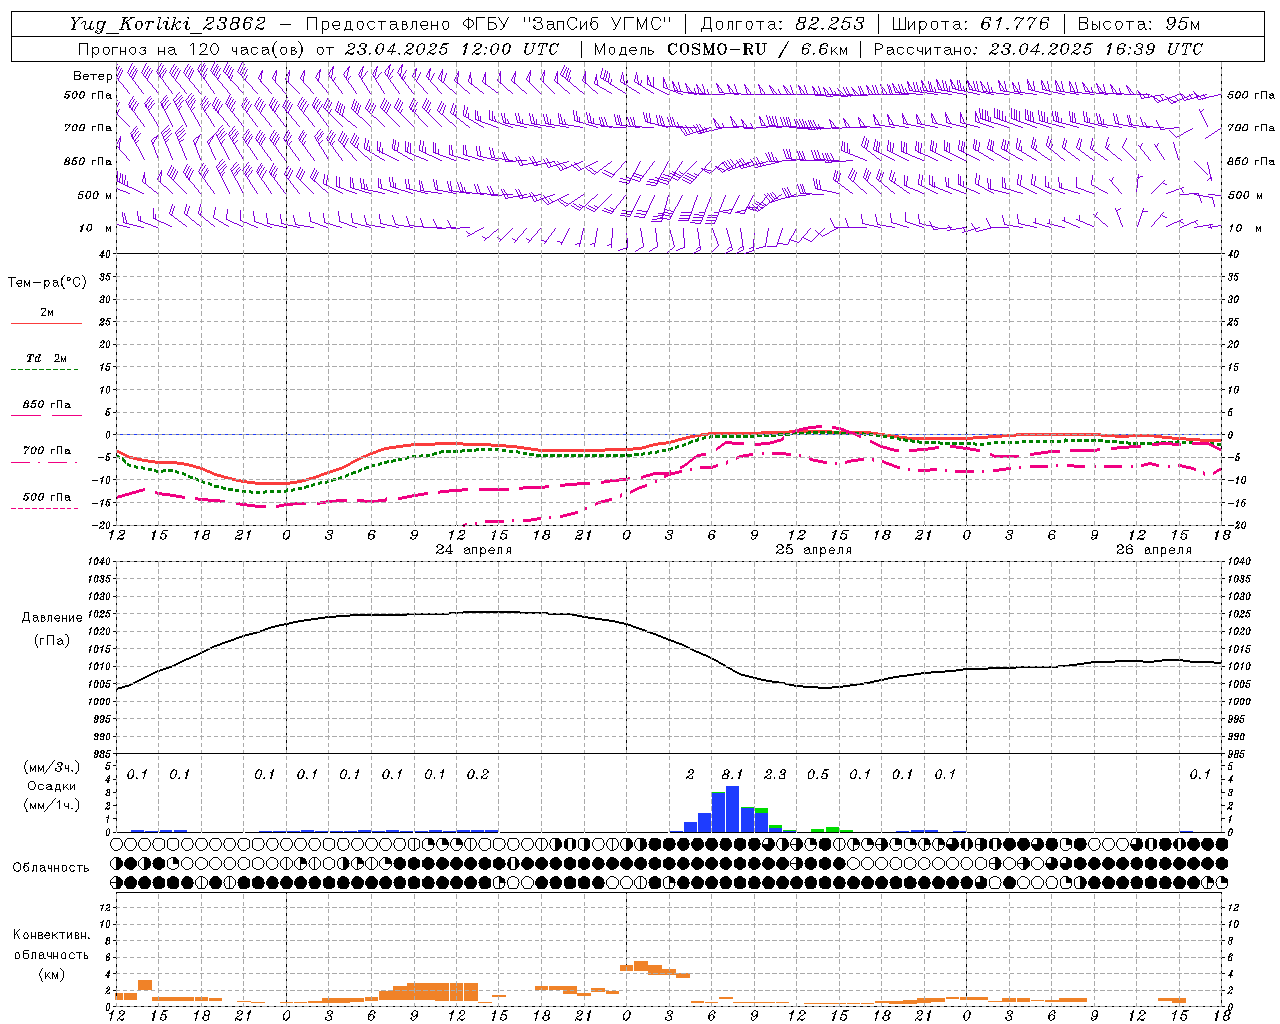Click the left 500 м wind level label
Viewport: 1280px width, 1024px height.
click(95, 195)
